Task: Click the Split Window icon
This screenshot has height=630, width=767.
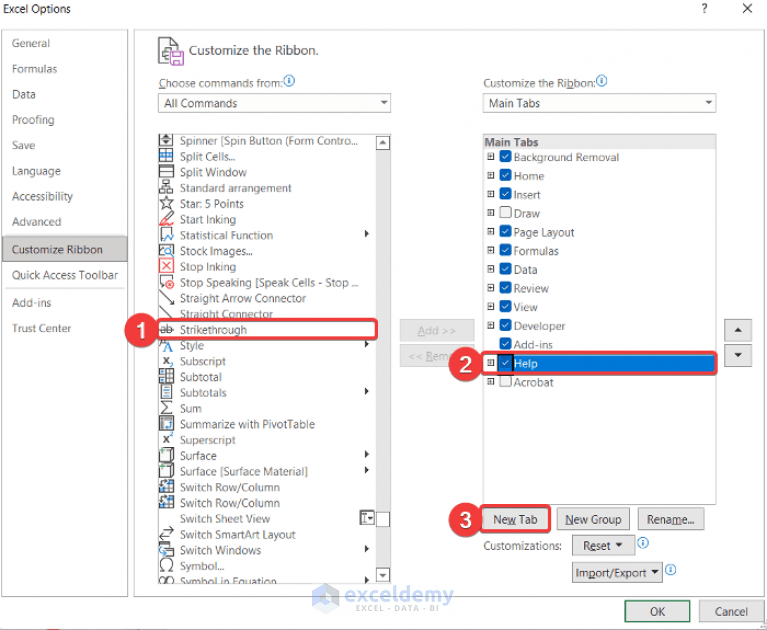Action: click(x=166, y=172)
